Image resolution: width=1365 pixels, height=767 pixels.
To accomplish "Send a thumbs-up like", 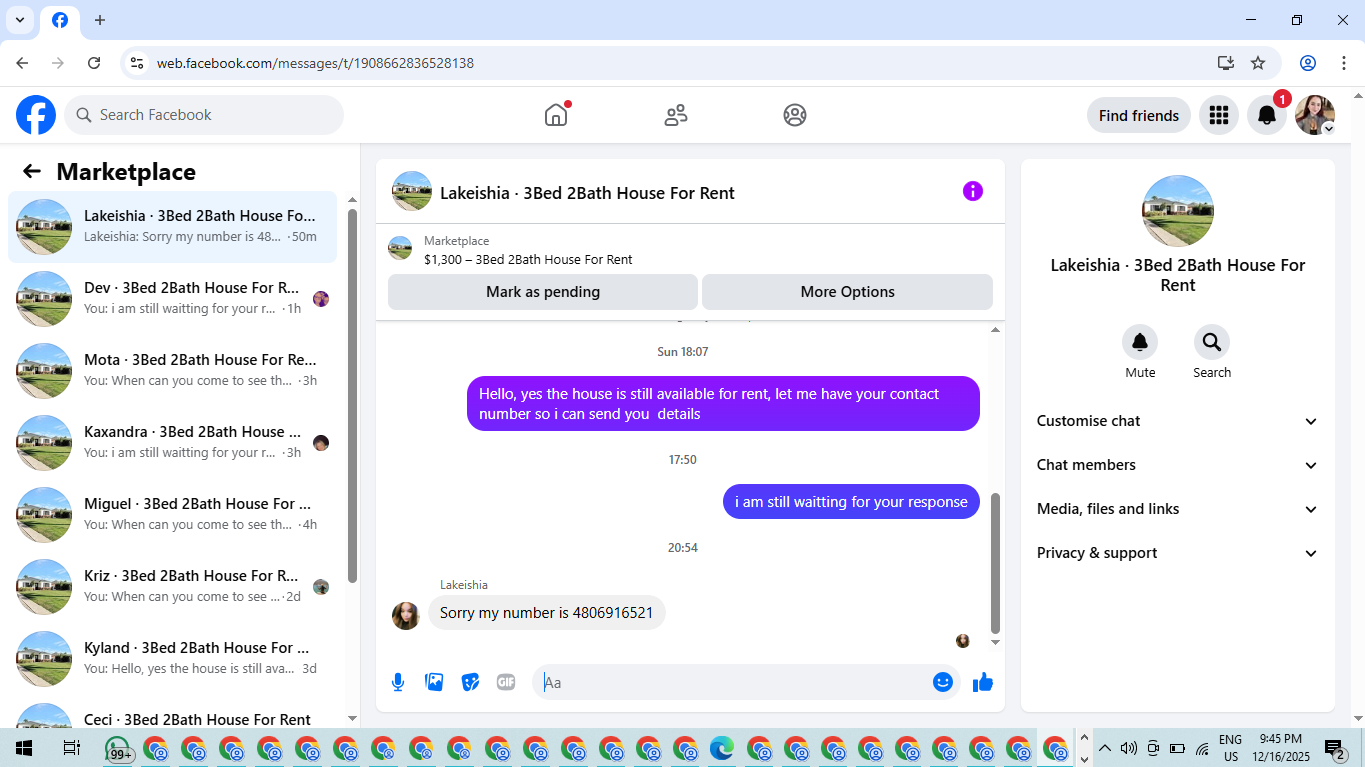I will pyautogui.click(x=983, y=682).
